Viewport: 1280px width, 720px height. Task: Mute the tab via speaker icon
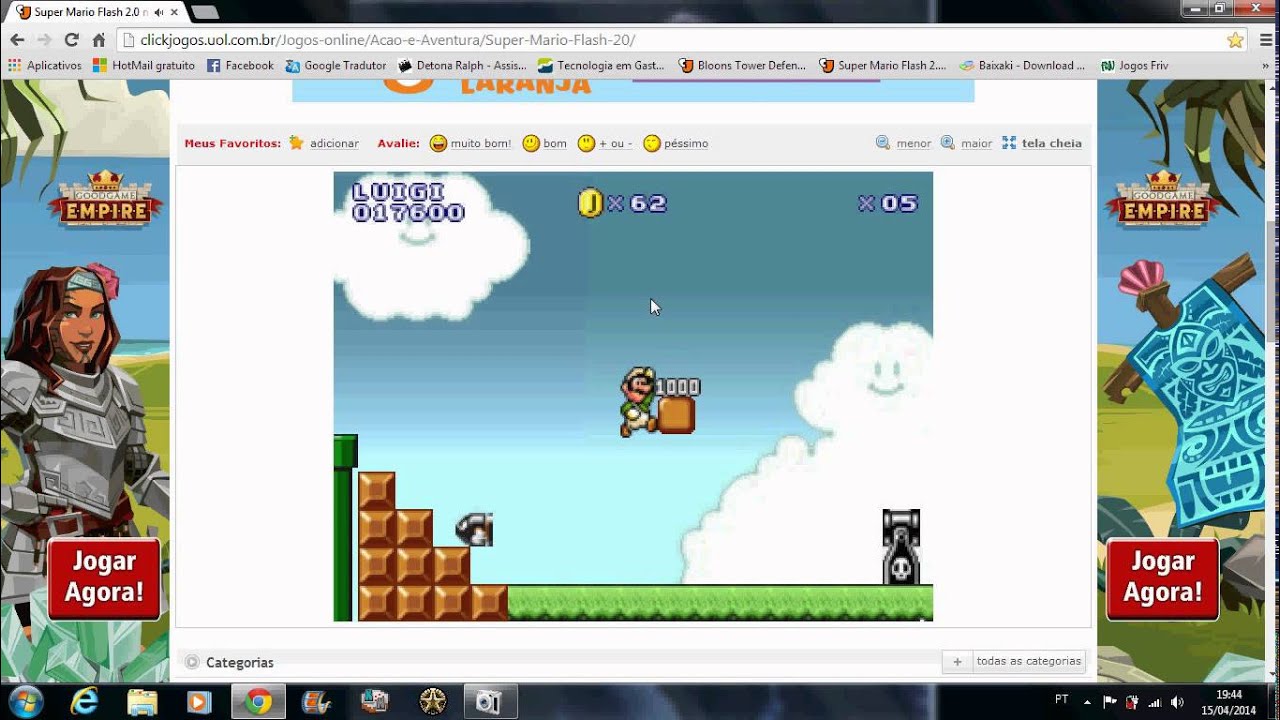159,12
